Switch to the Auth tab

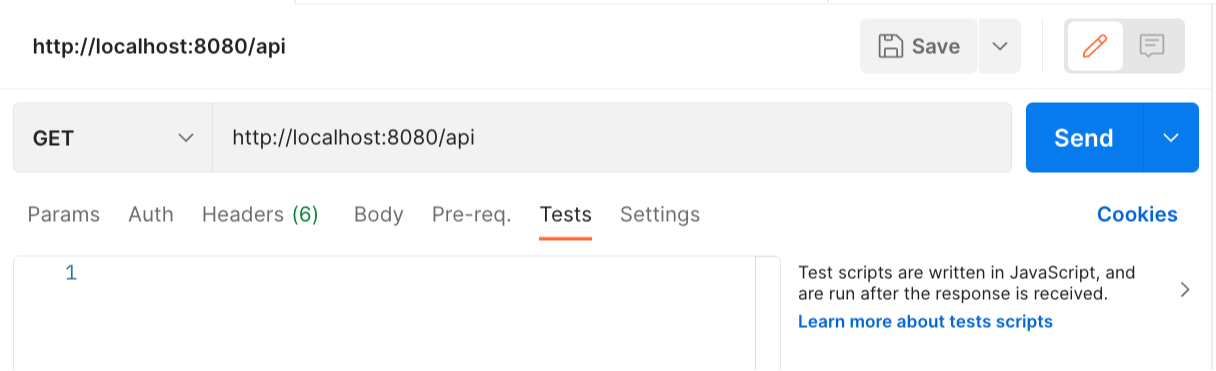151,214
